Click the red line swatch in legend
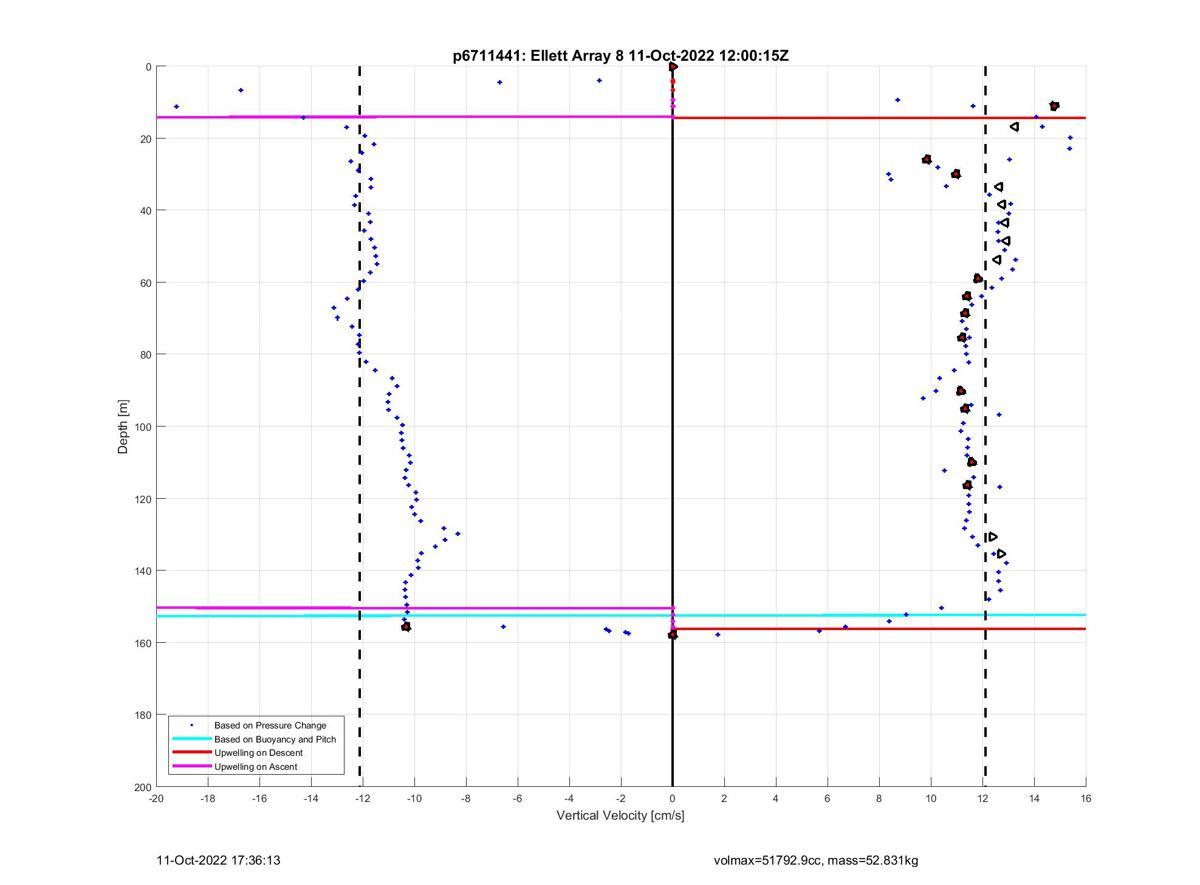Viewport: 1200px width, 885px height. click(x=192, y=753)
